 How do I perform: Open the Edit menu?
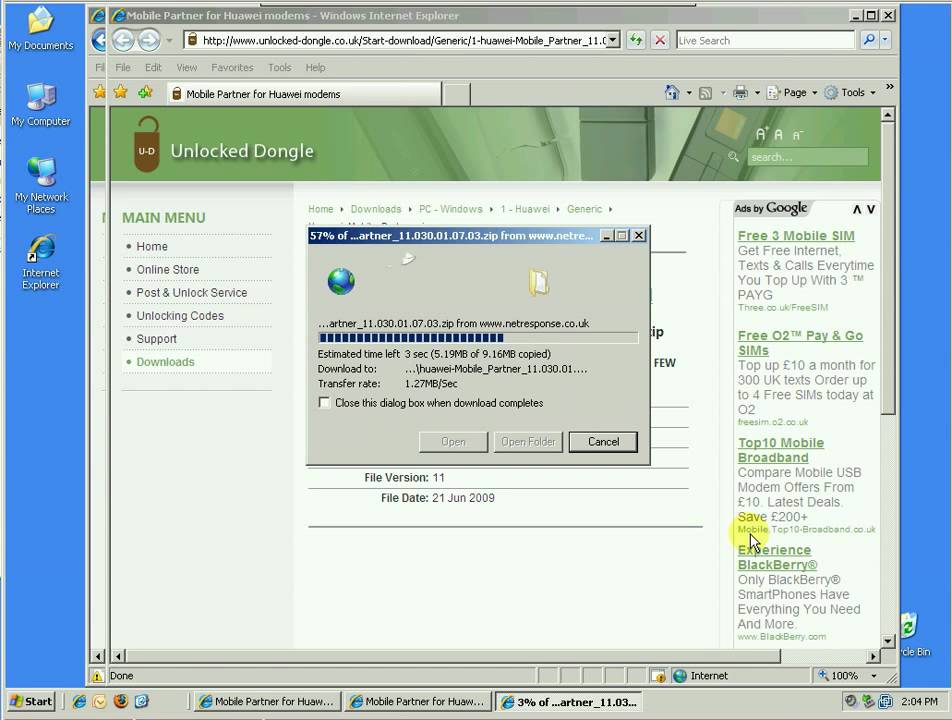(153, 67)
